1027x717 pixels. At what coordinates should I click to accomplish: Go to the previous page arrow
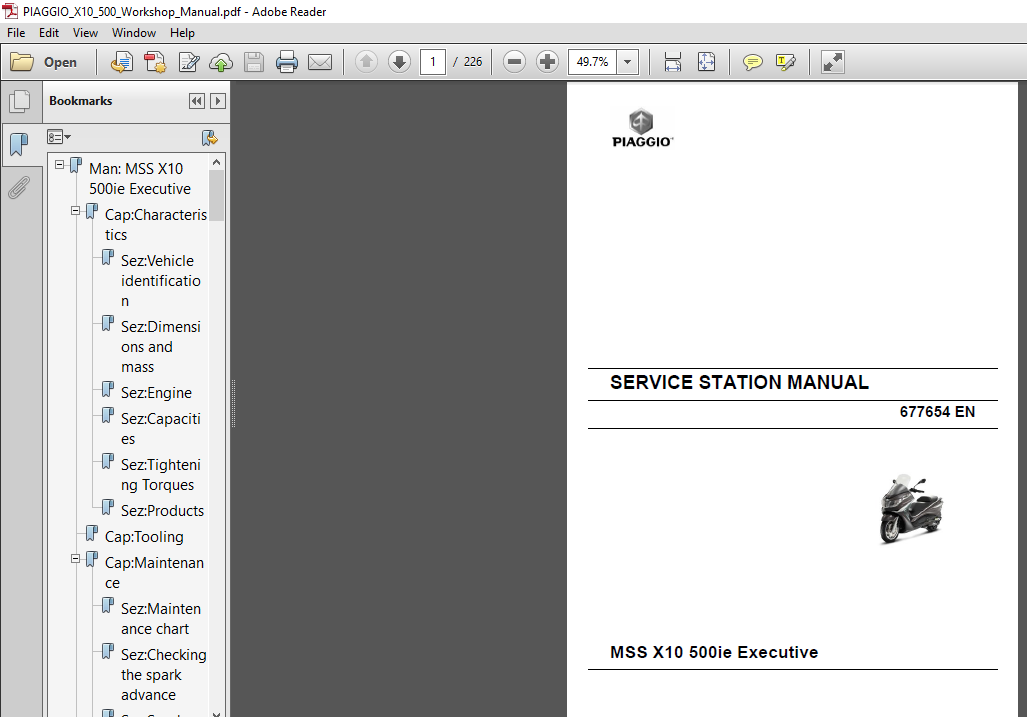pyautogui.click(x=366, y=62)
